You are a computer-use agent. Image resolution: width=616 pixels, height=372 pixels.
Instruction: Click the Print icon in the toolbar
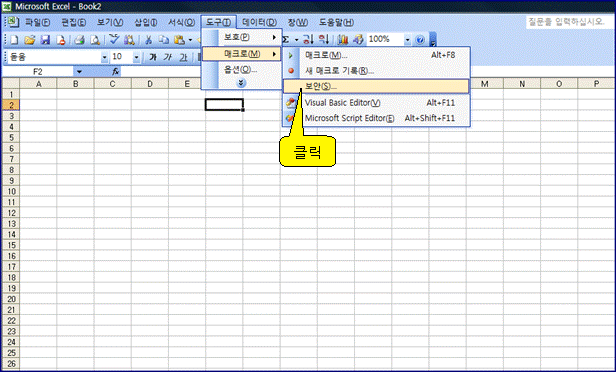pos(79,40)
